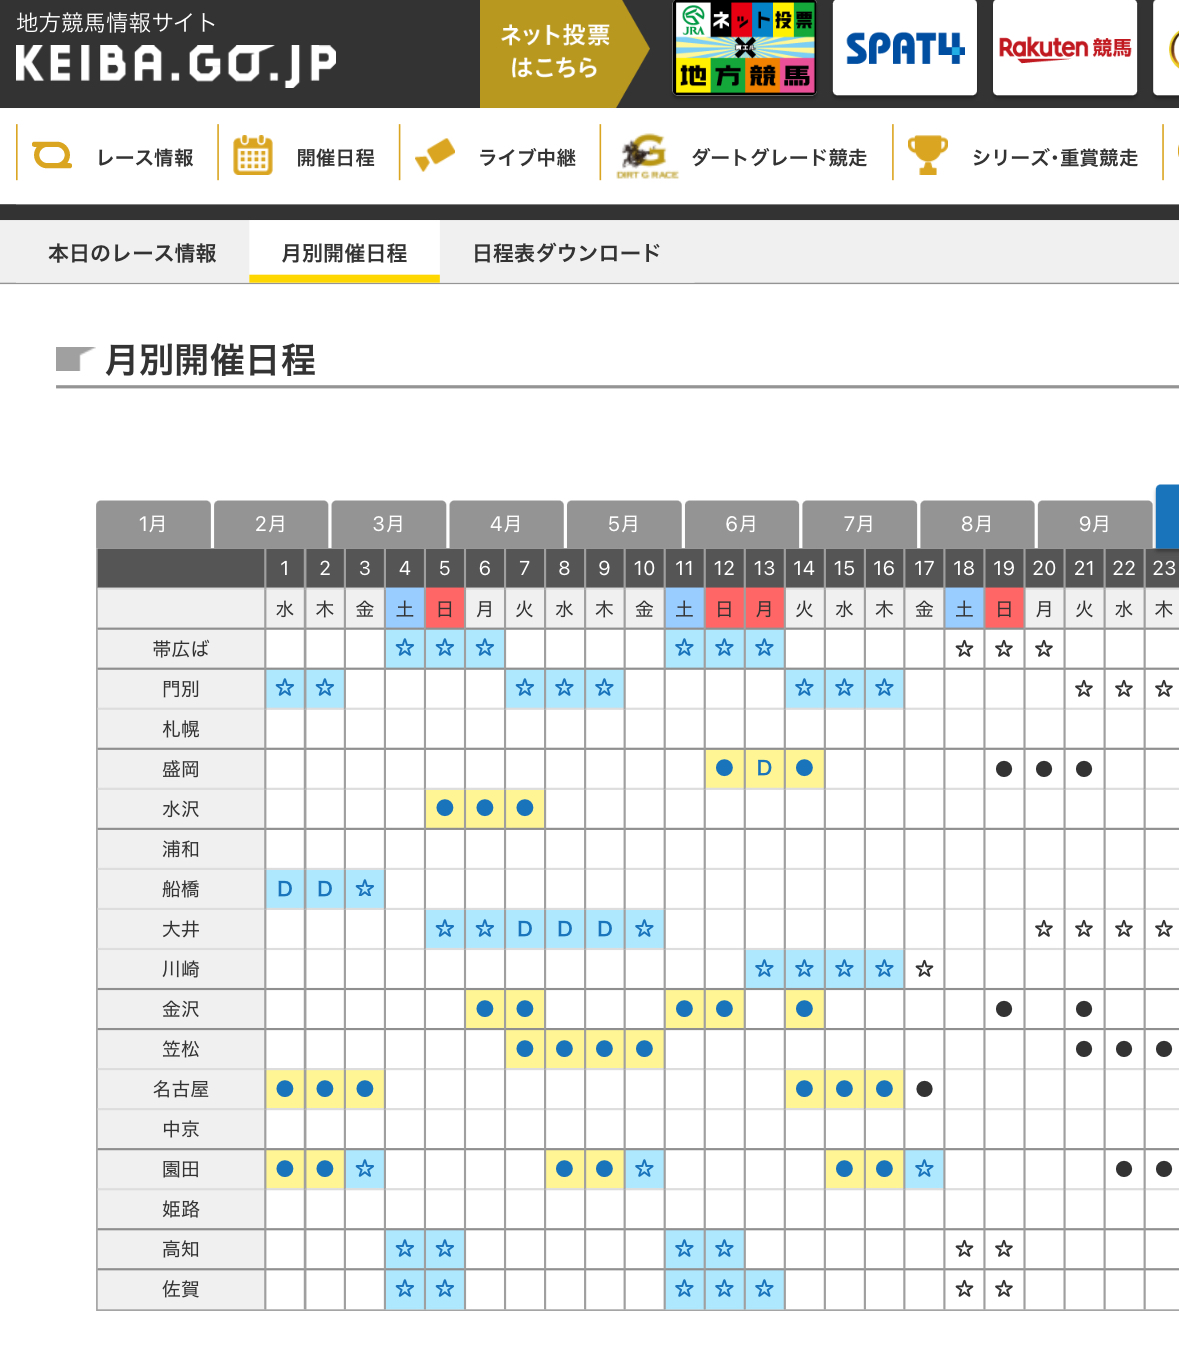Open the SPAT4 betting banner
Viewport: 1179px width, 1352px height.
click(904, 48)
